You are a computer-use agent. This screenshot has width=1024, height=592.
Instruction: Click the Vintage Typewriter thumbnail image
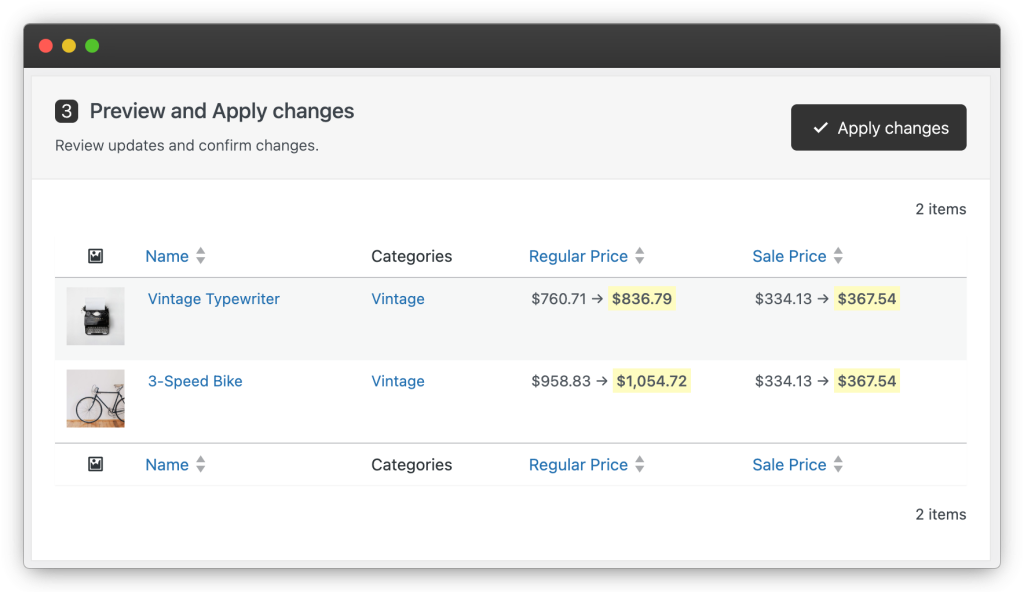click(x=95, y=316)
